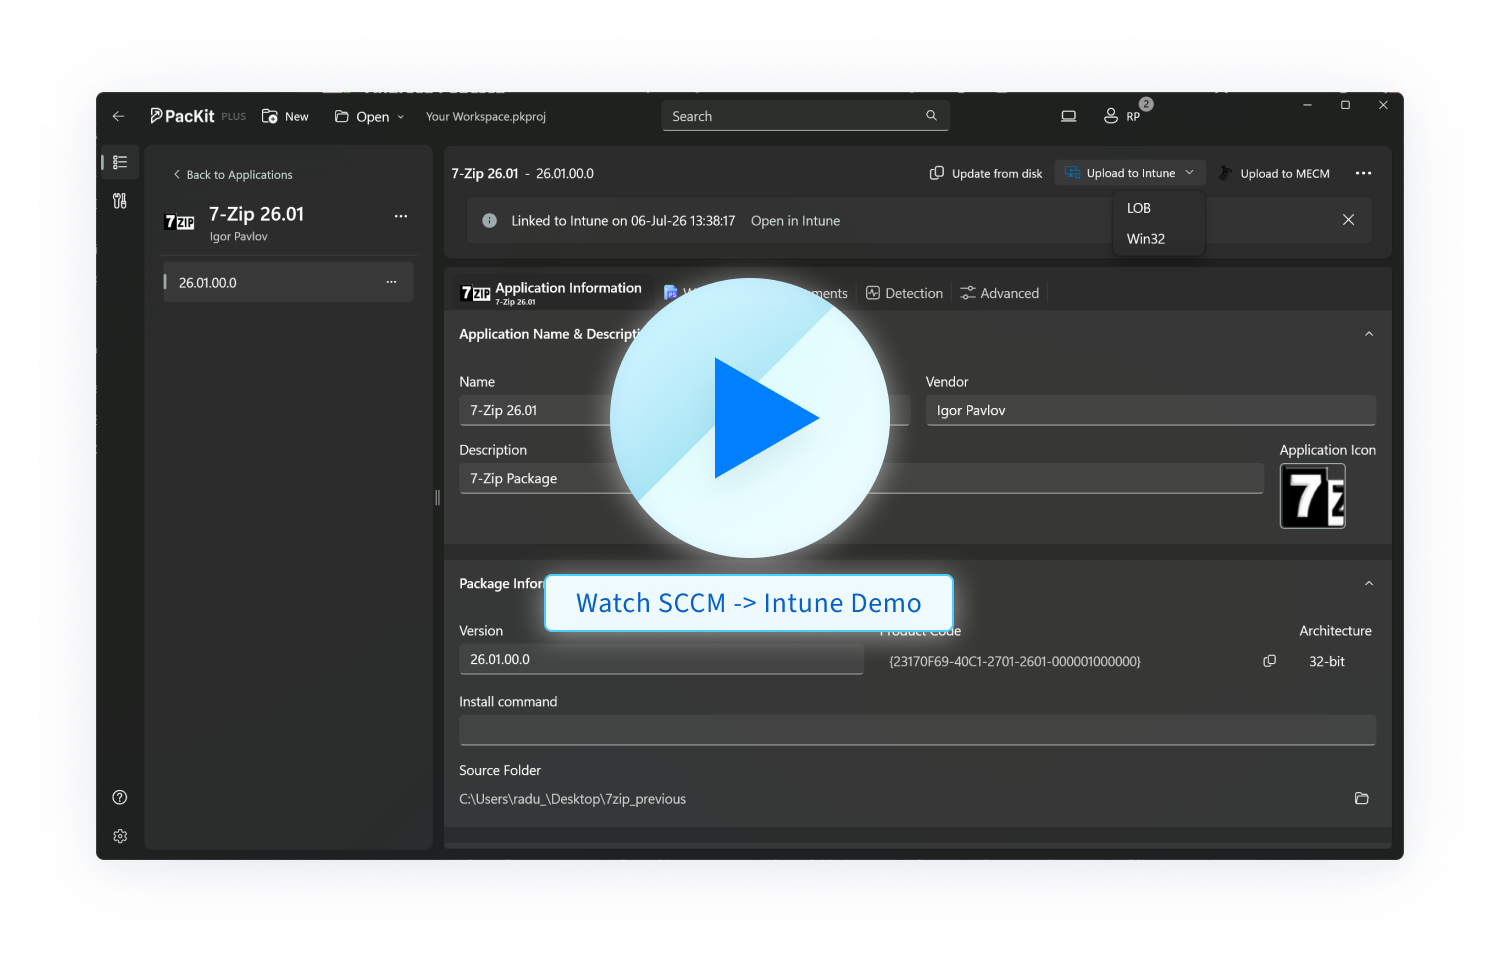Collapse Package Information section
1500x960 pixels.
[x=1369, y=584]
